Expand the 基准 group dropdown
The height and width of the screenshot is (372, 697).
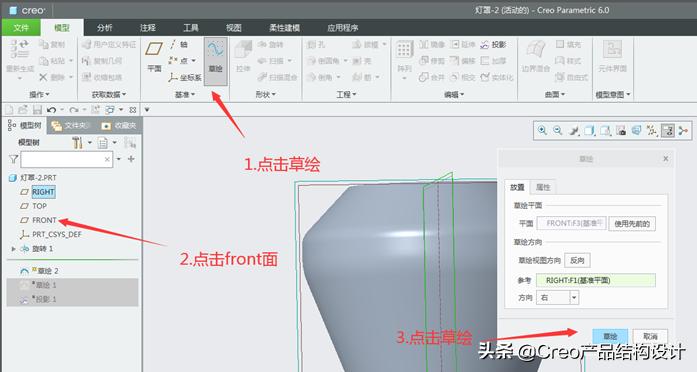pos(185,94)
